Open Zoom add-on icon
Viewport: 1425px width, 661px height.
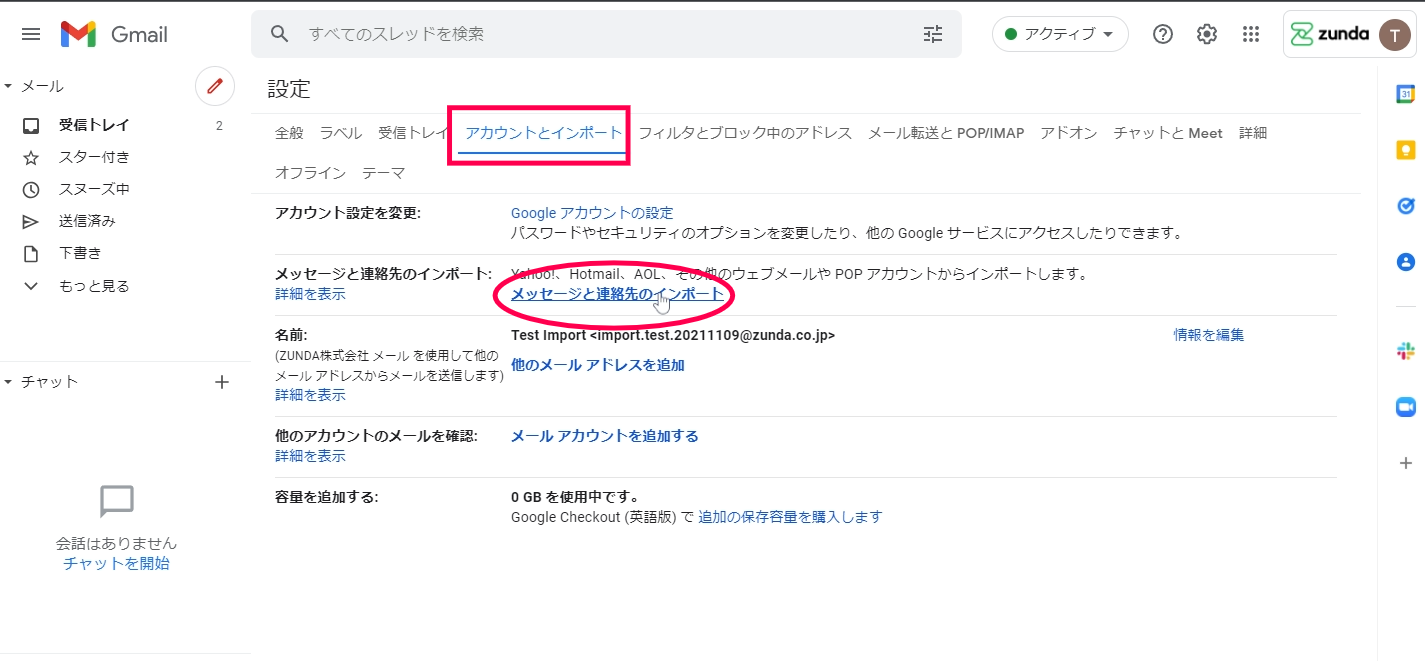(1406, 407)
